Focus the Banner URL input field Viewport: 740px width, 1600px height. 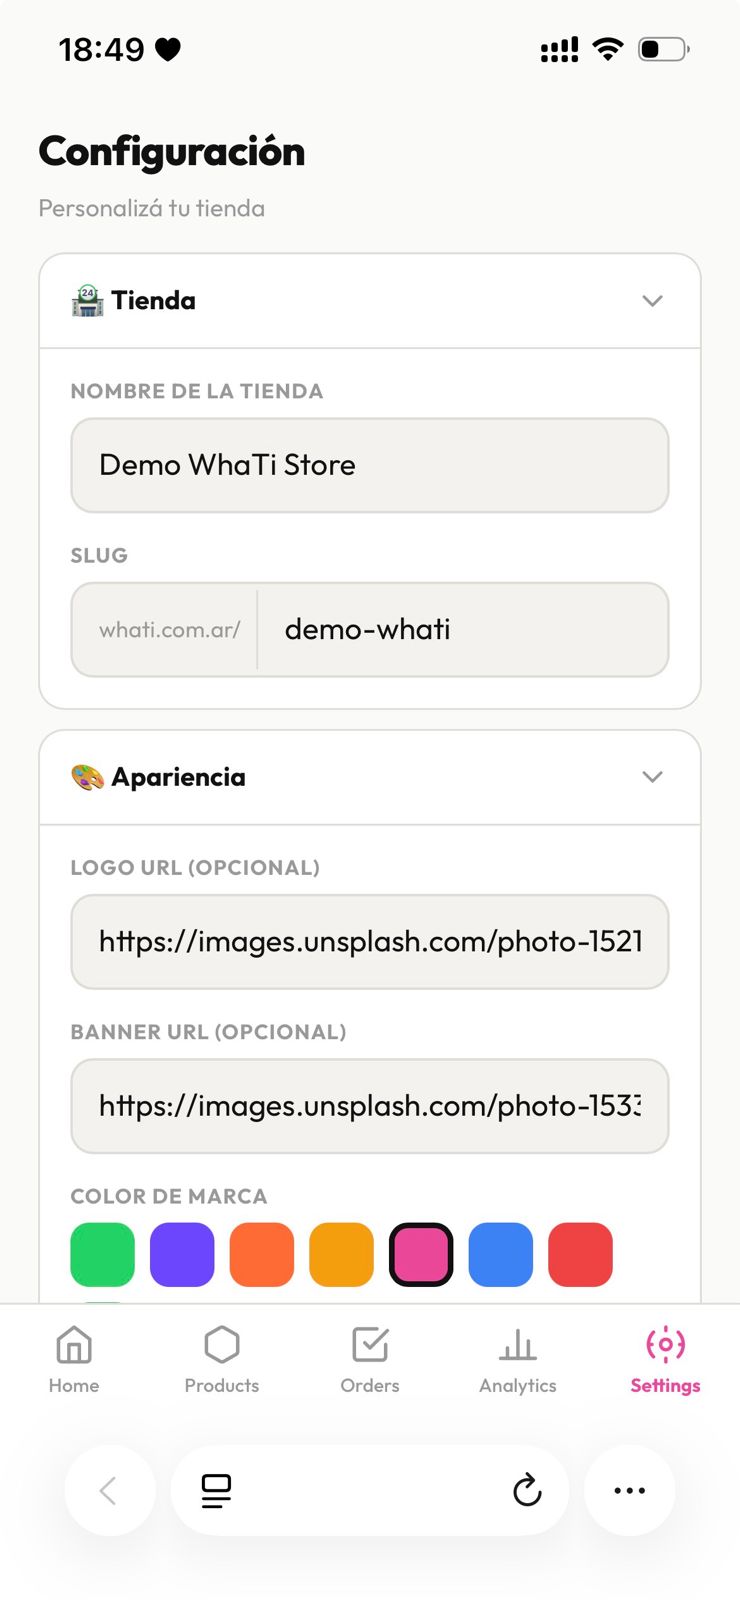[x=370, y=1106]
